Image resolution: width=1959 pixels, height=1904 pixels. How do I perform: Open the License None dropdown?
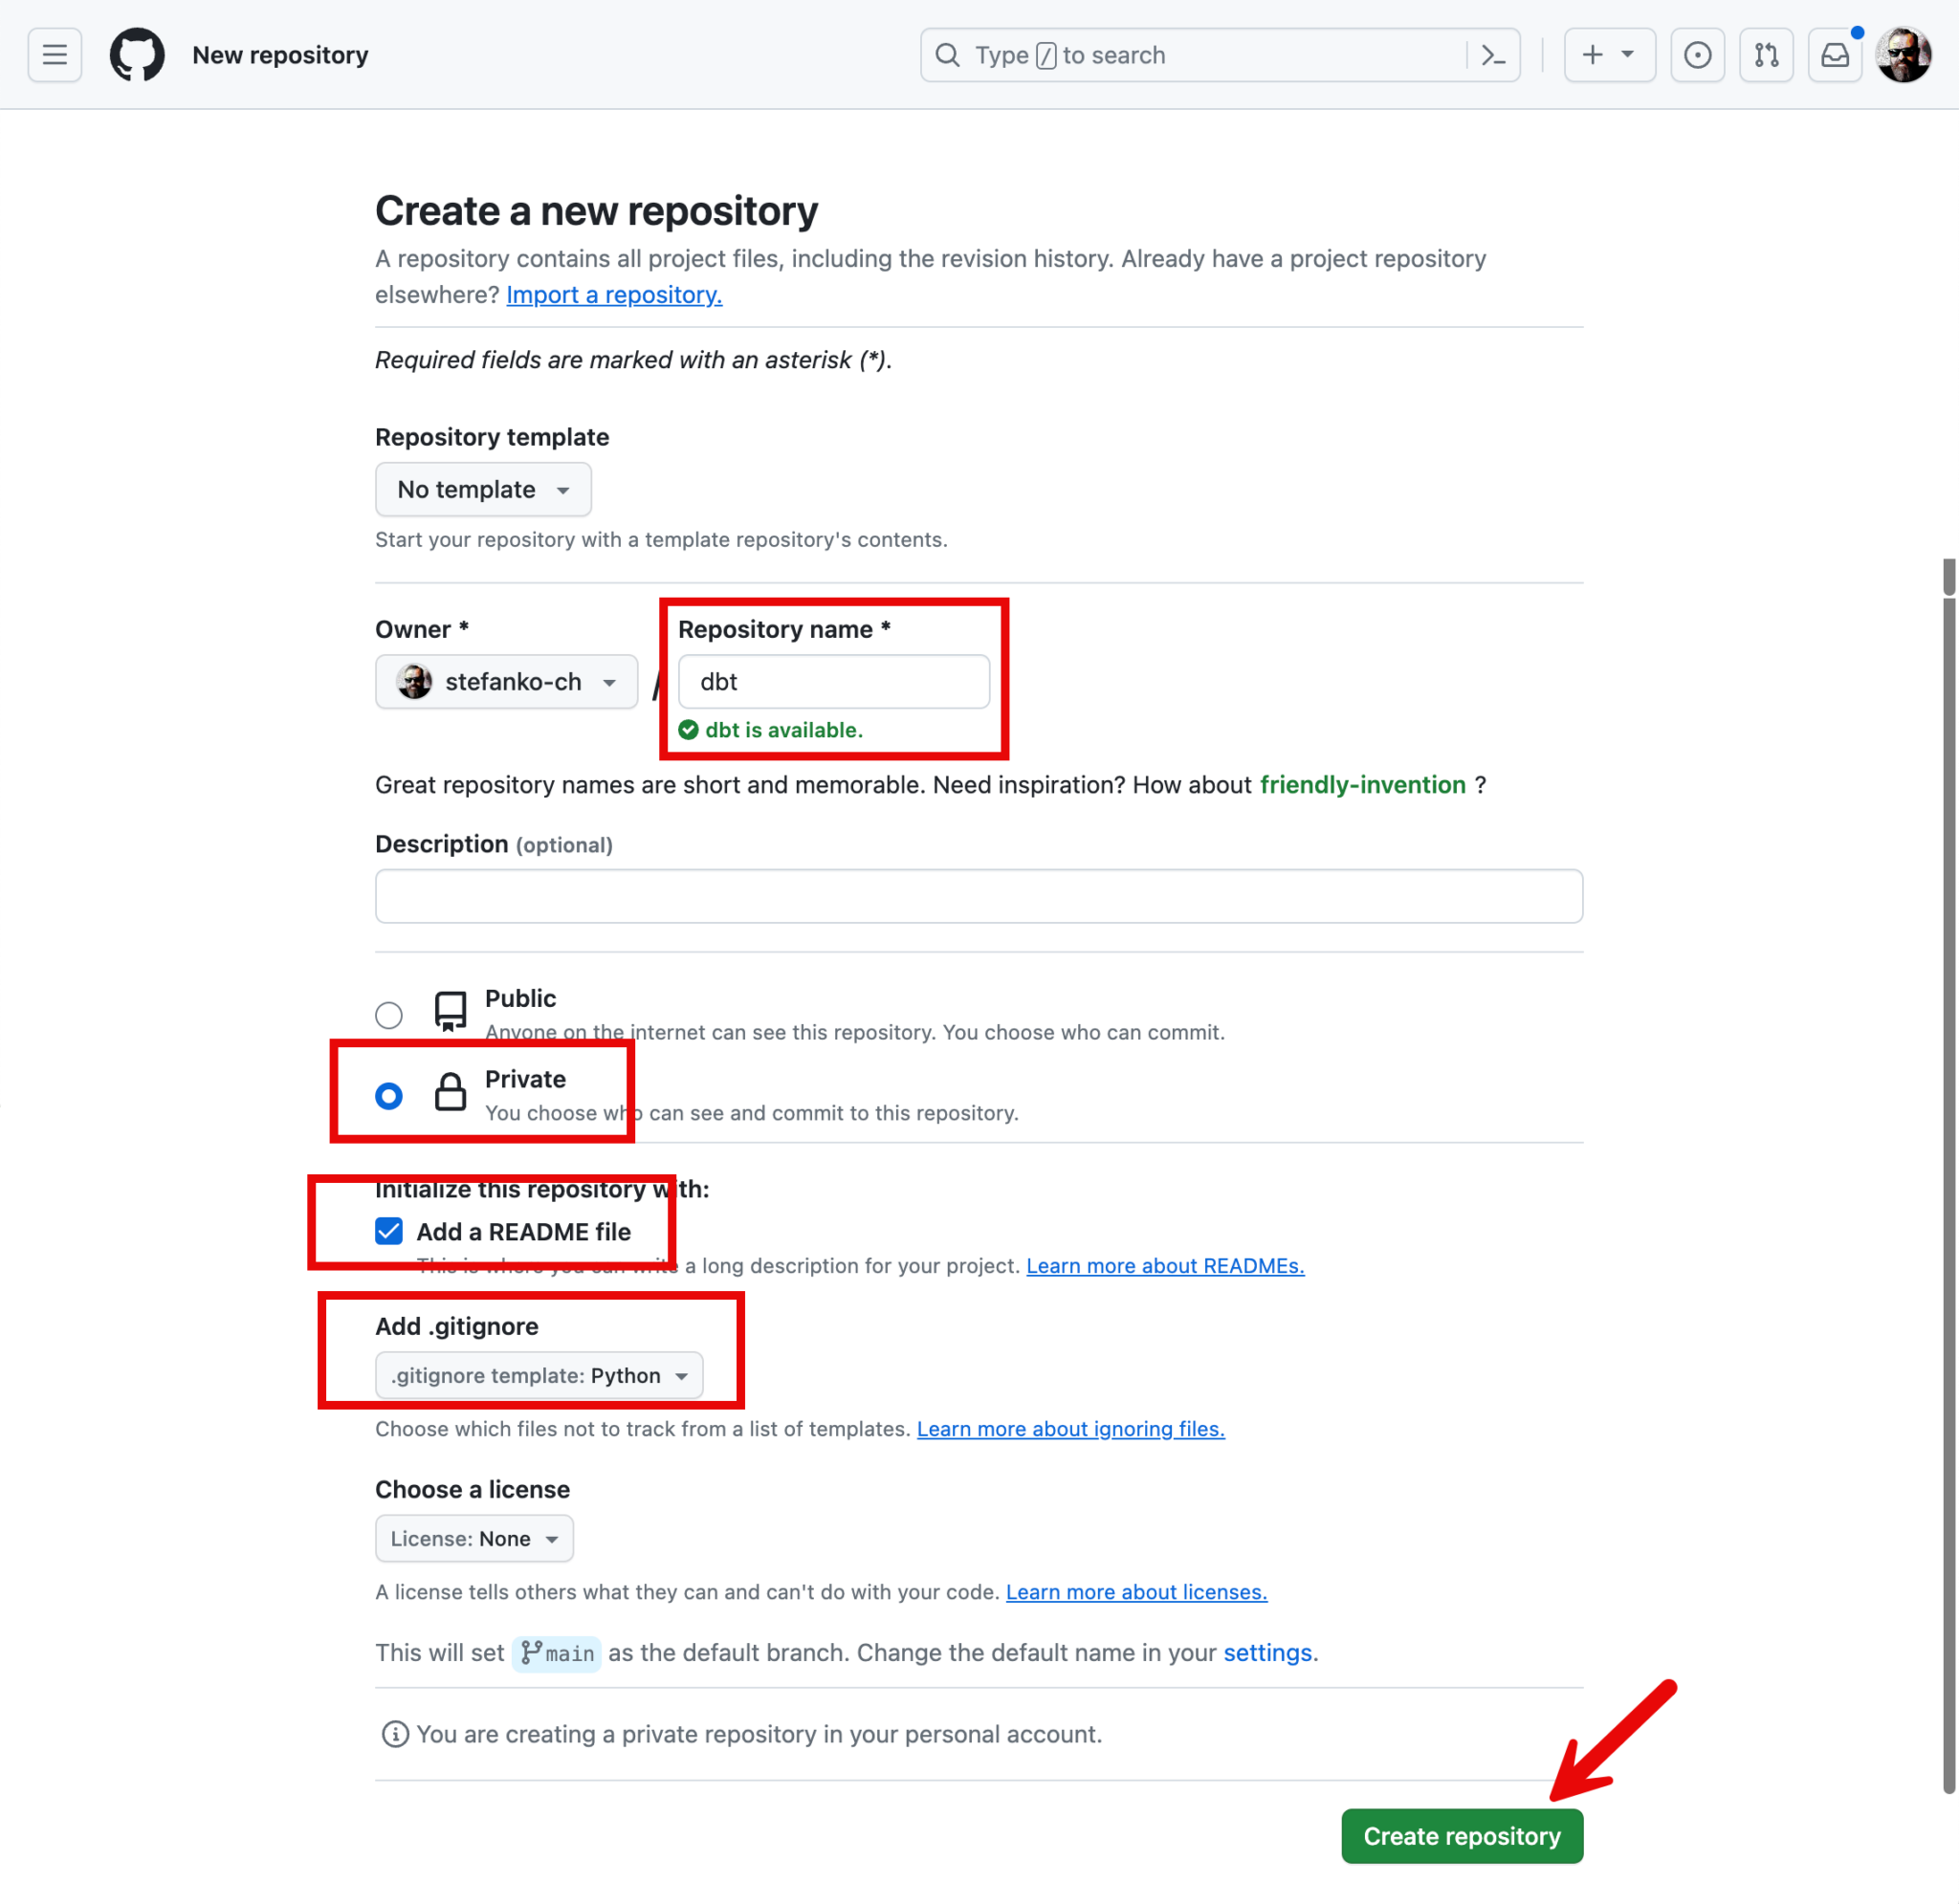[x=474, y=1538]
